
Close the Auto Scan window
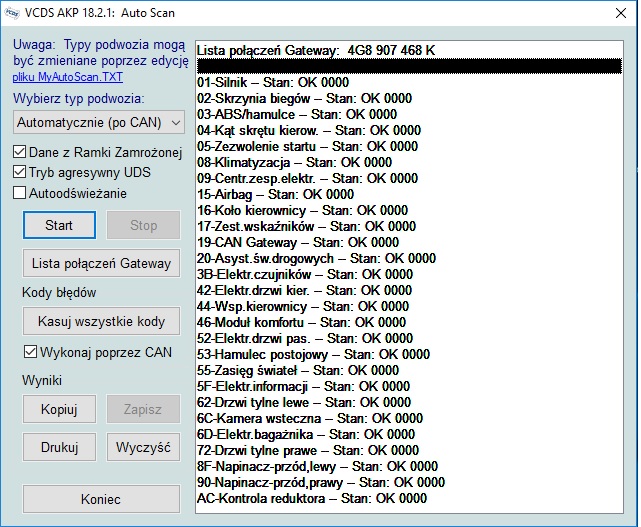(621, 13)
